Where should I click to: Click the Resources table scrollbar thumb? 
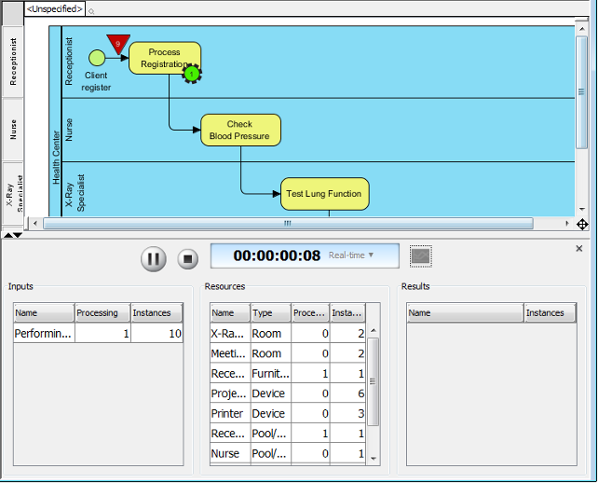coord(373,381)
